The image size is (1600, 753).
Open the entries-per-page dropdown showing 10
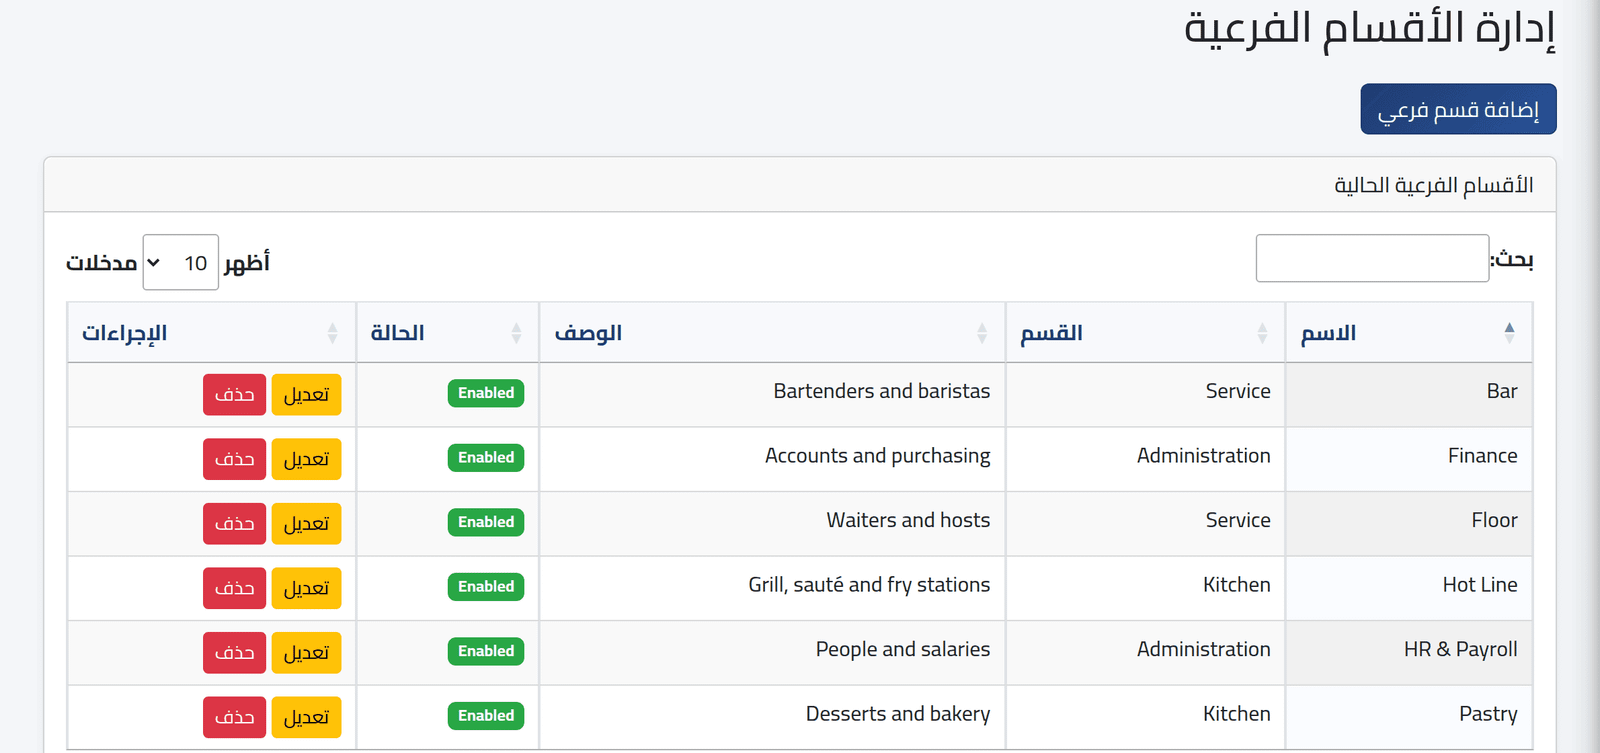click(180, 263)
